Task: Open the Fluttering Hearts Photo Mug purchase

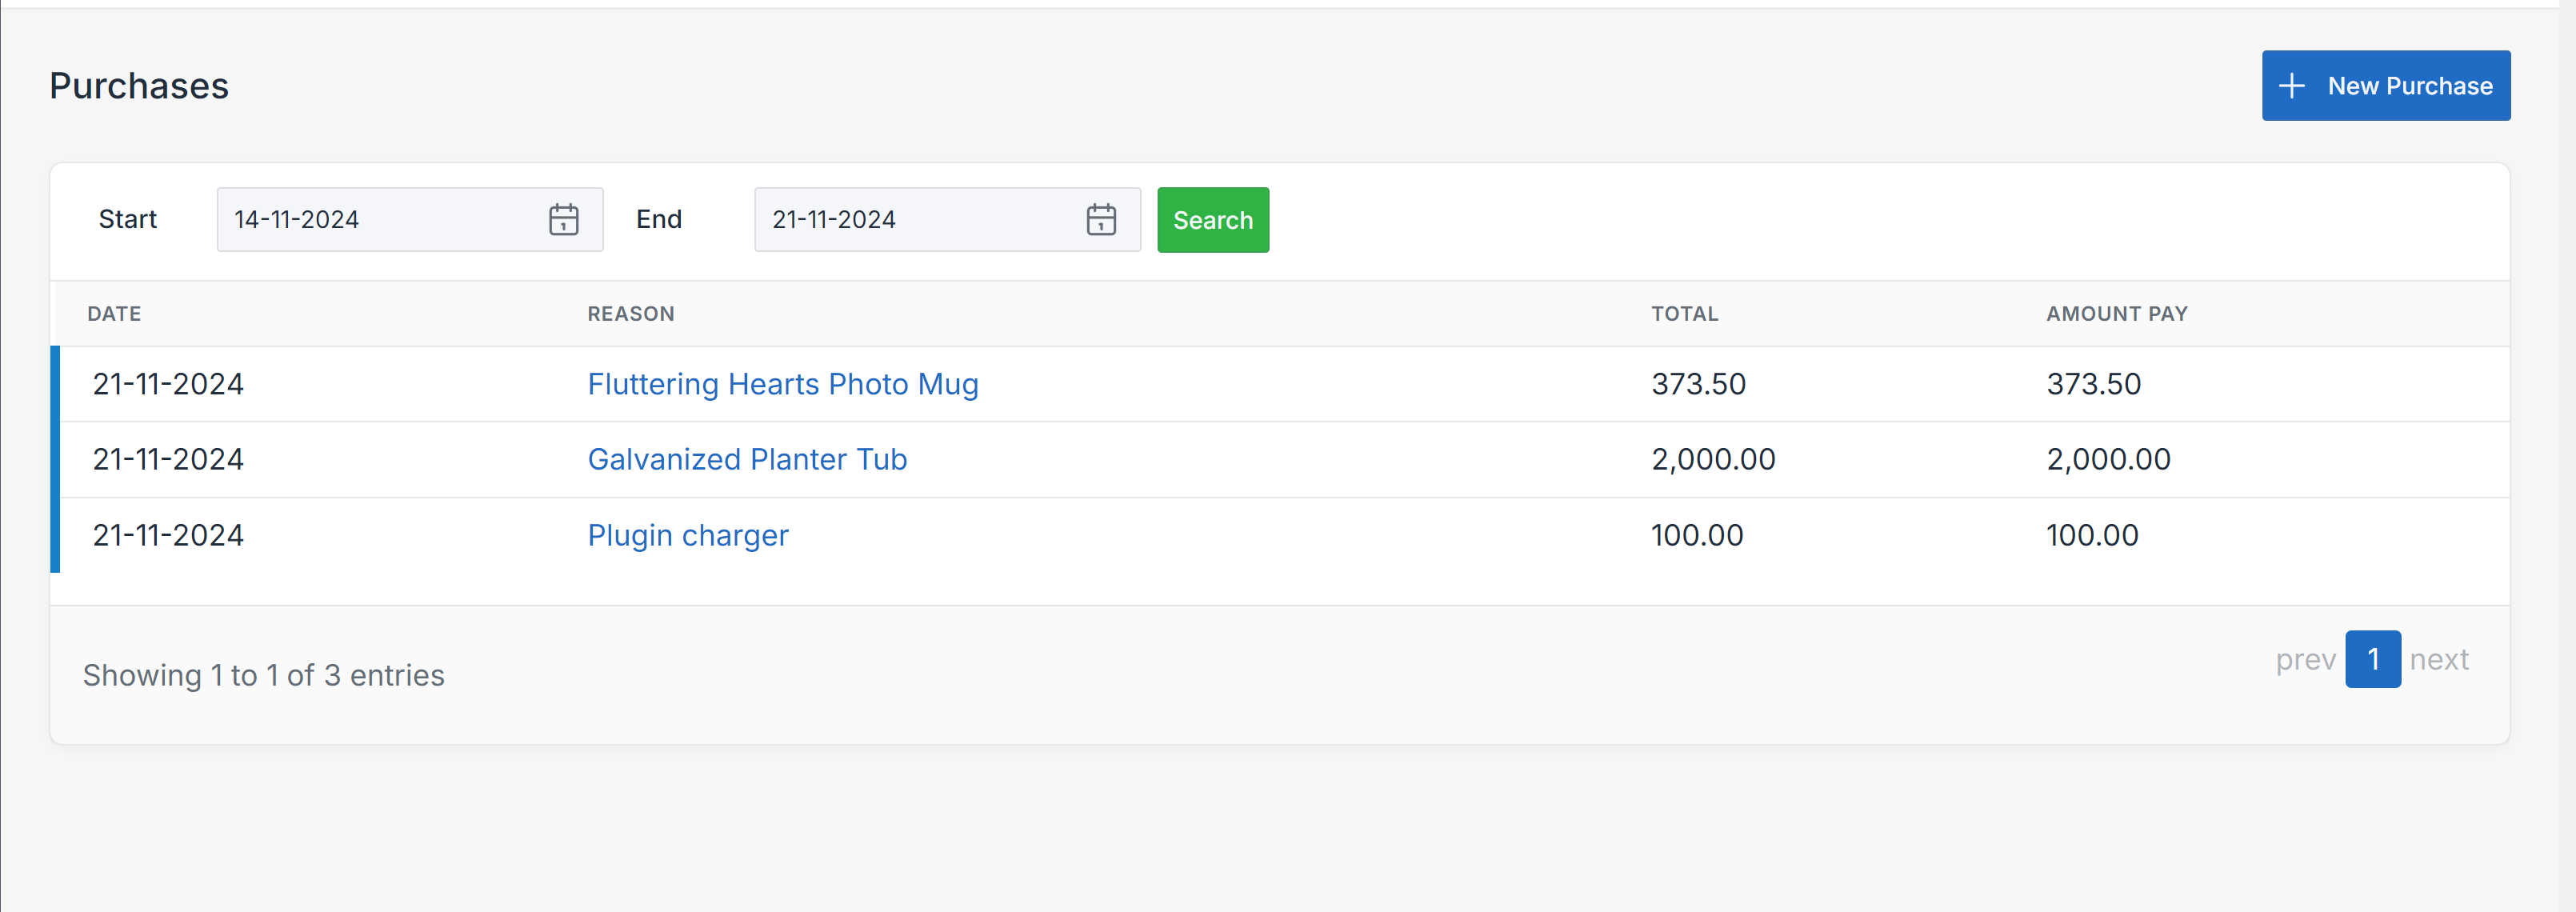Action: click(783, 384)
